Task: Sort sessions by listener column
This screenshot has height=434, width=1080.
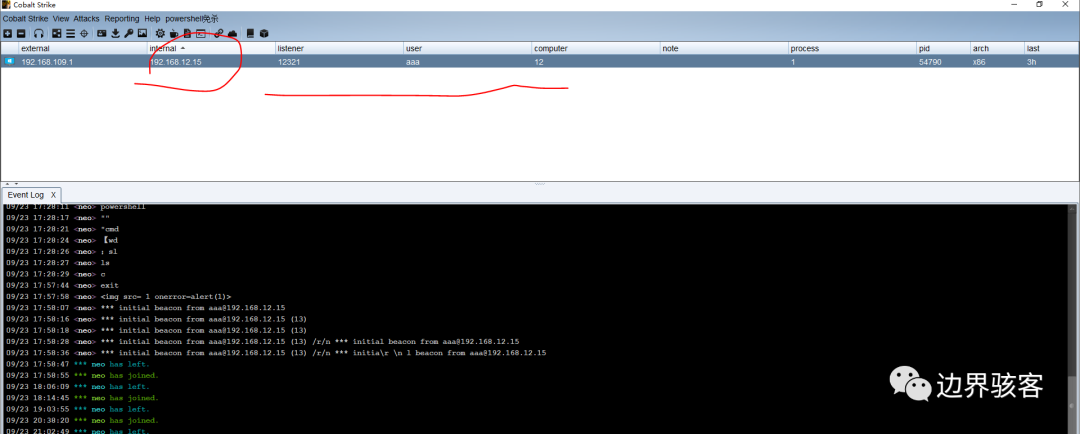Action: tap(340, 48)
